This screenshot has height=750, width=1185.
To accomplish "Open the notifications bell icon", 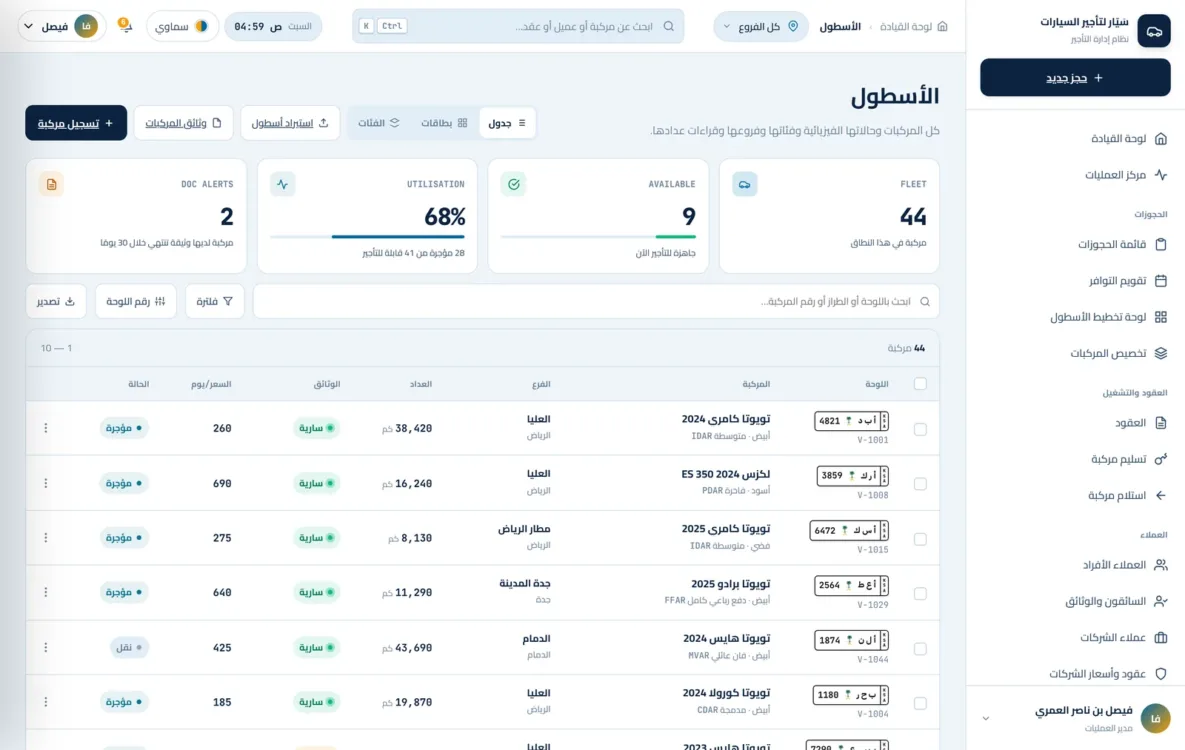I will click(125, 26).
